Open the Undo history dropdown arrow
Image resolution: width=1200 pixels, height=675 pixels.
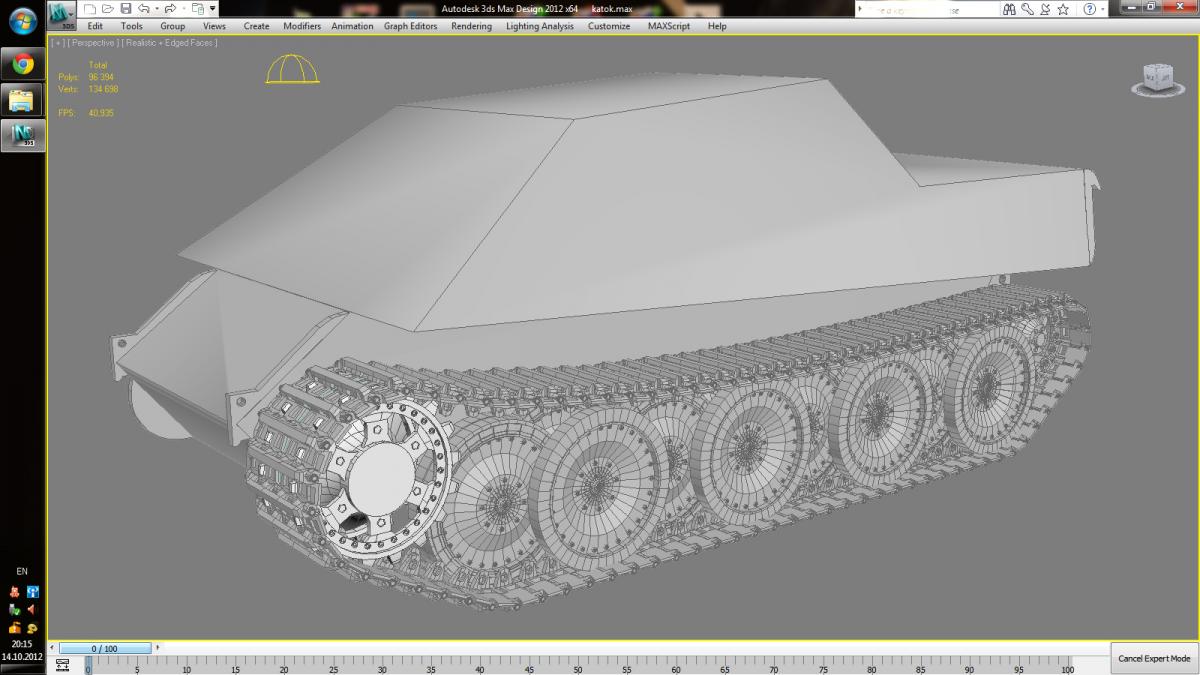pos(156,9)
